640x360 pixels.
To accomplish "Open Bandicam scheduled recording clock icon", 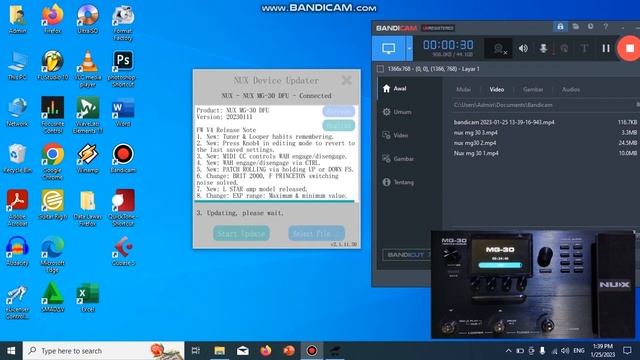I will 591,27.
